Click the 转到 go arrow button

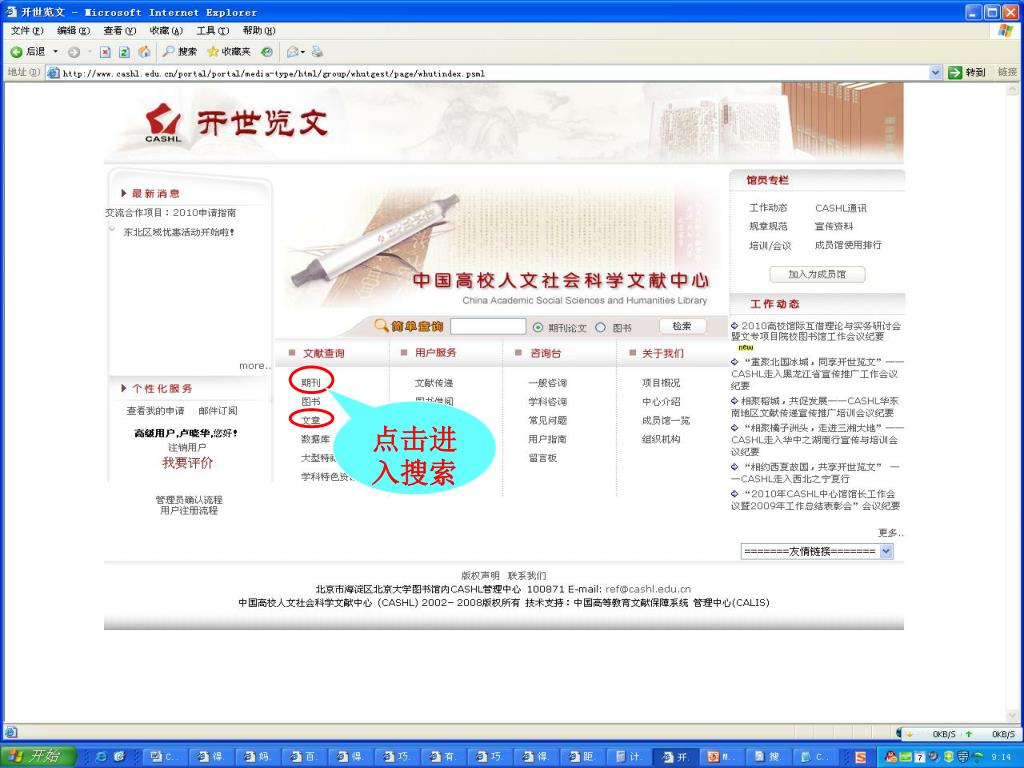(966, 72)
